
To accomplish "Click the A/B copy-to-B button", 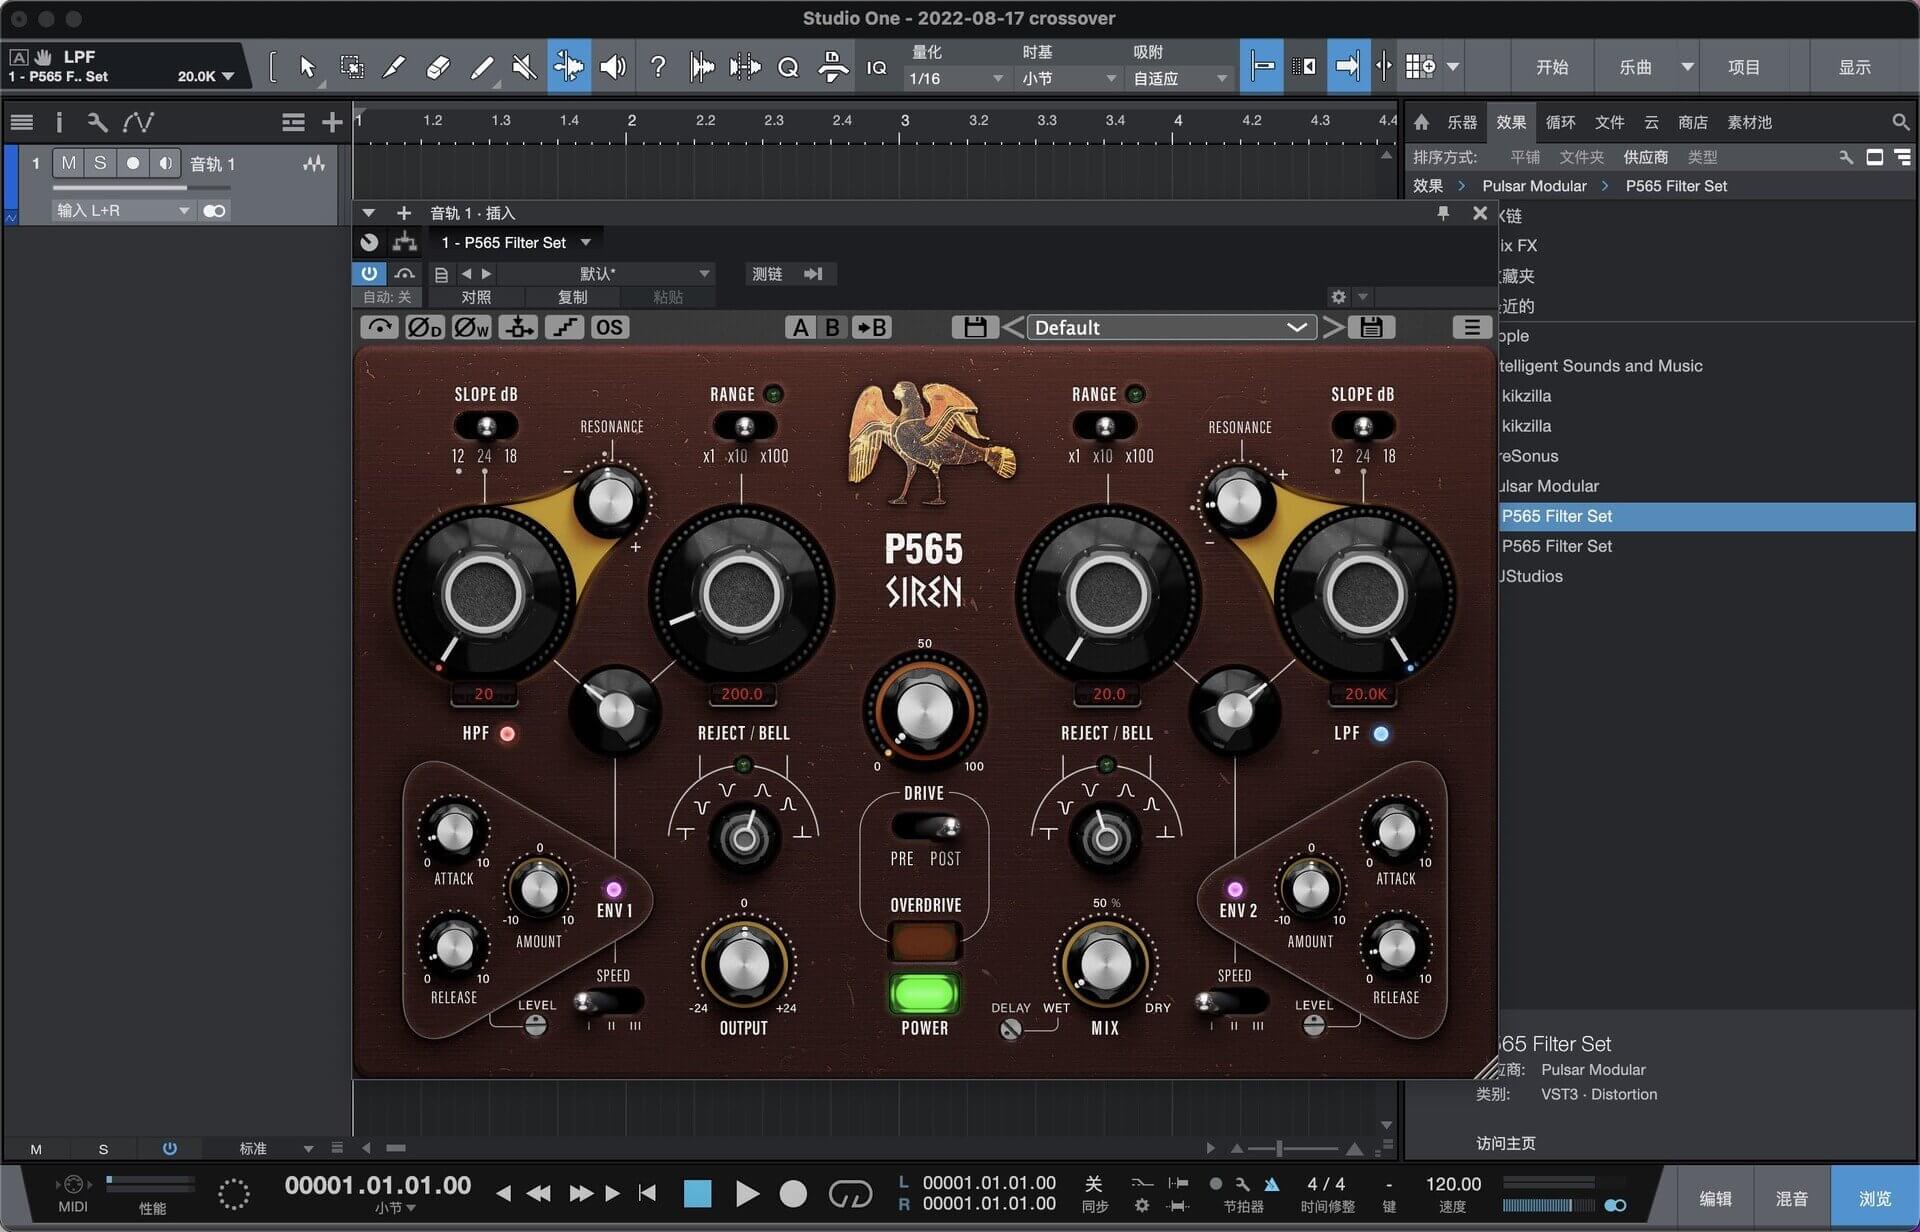I will tap(871, 327).
